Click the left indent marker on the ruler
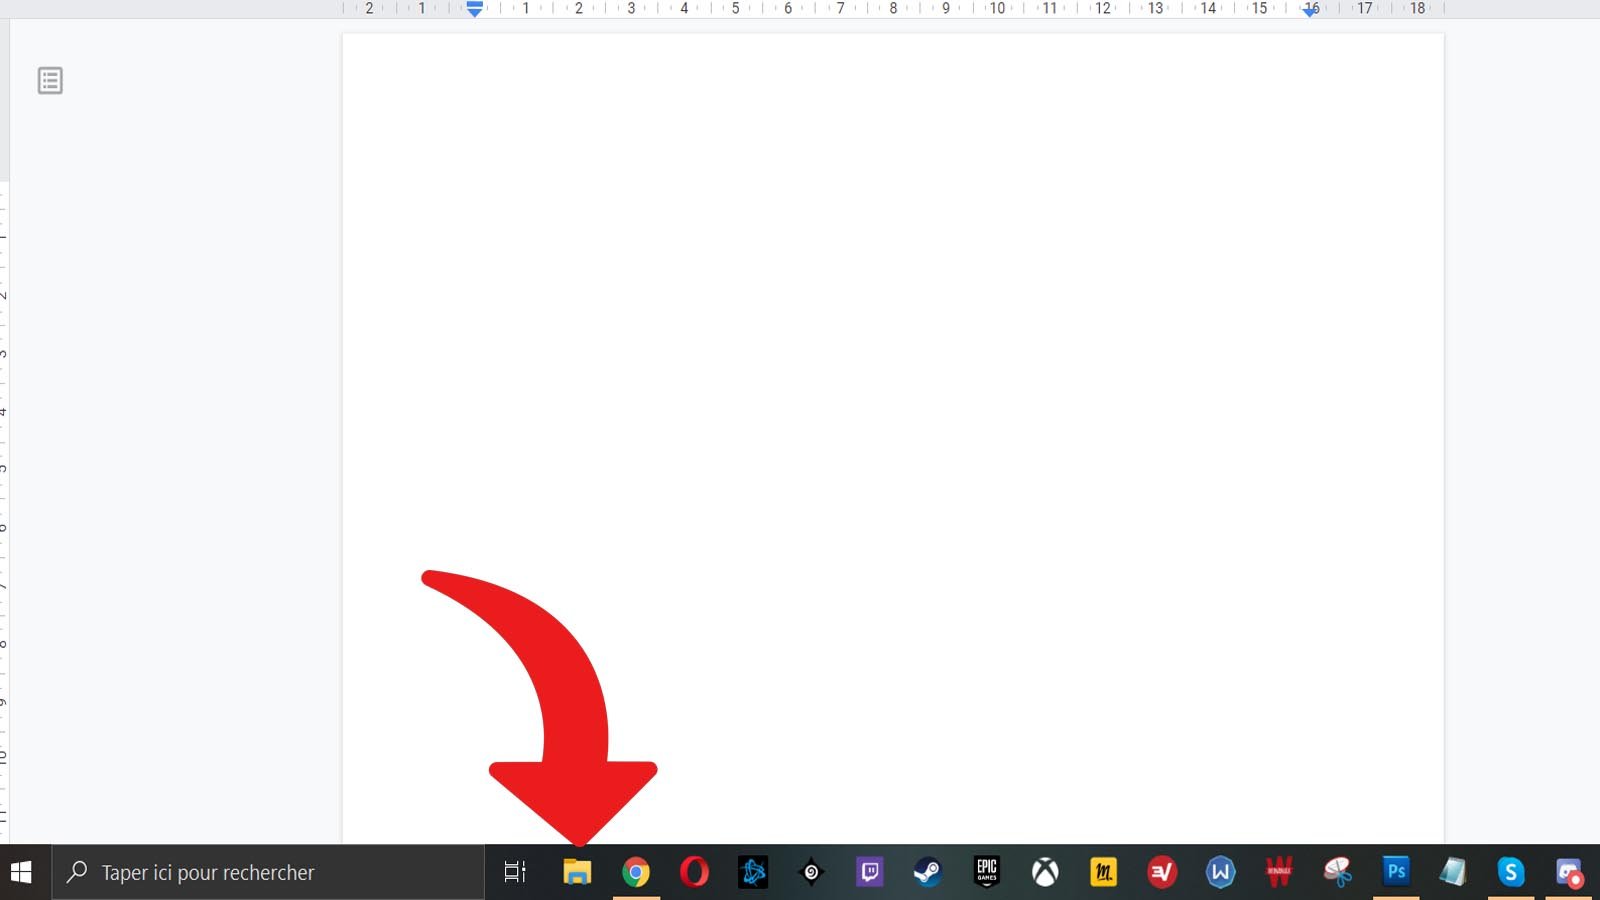Screen dimensions: 1600x900 click(473, 10)
